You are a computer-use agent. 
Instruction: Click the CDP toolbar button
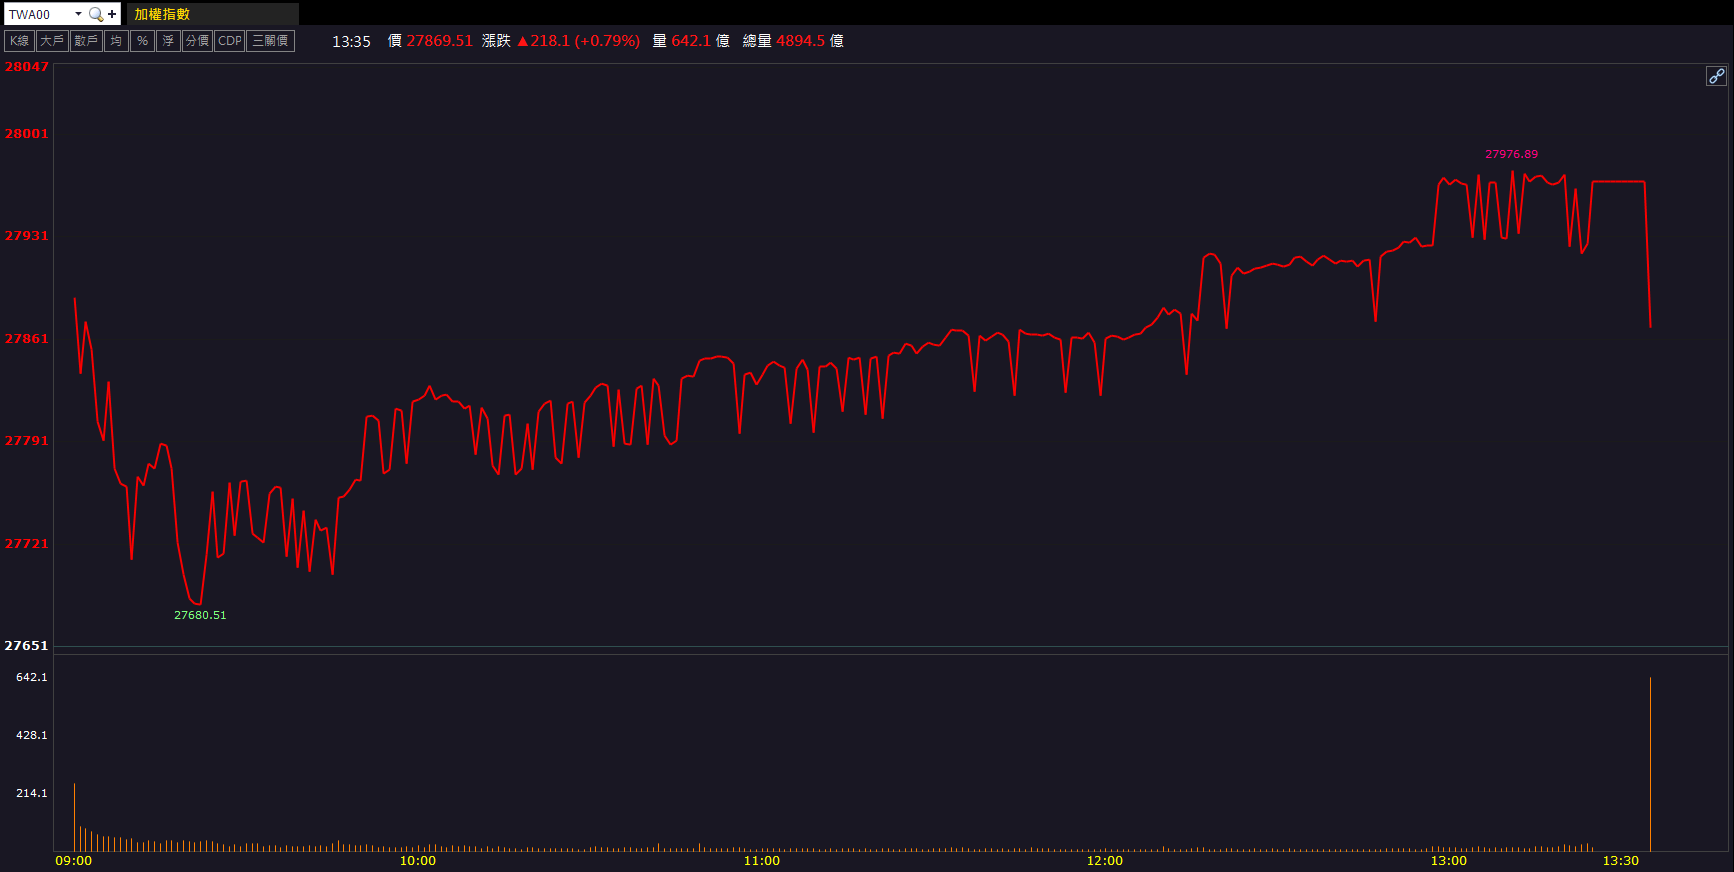point(230,41)
